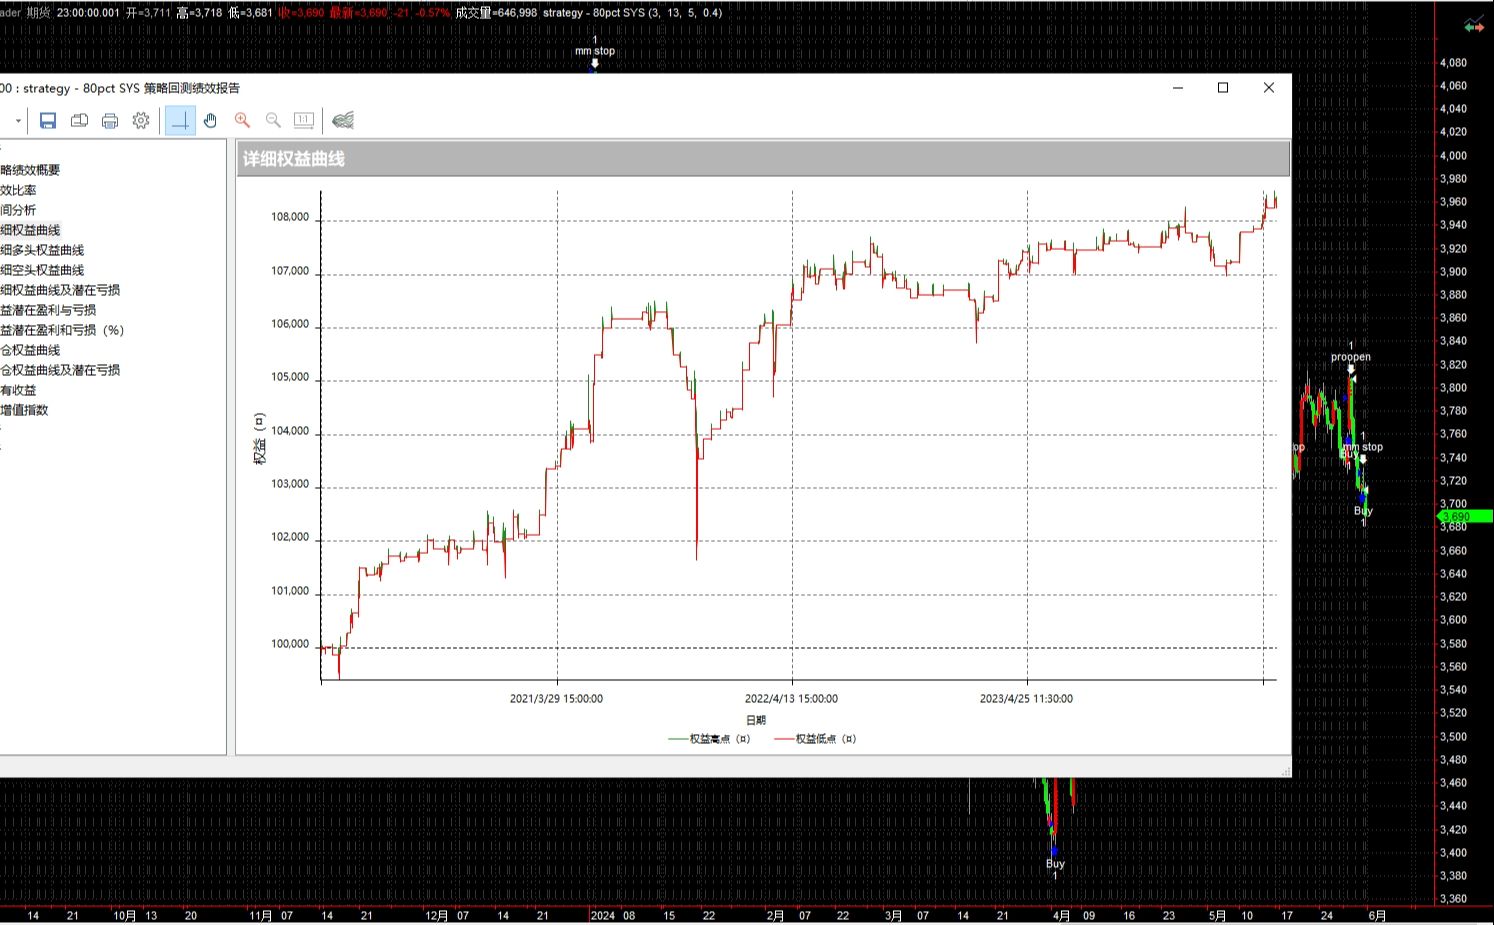Click the proopen marker on price chart
This screenshot has width=1494, height=925.
coord(1350,357)
